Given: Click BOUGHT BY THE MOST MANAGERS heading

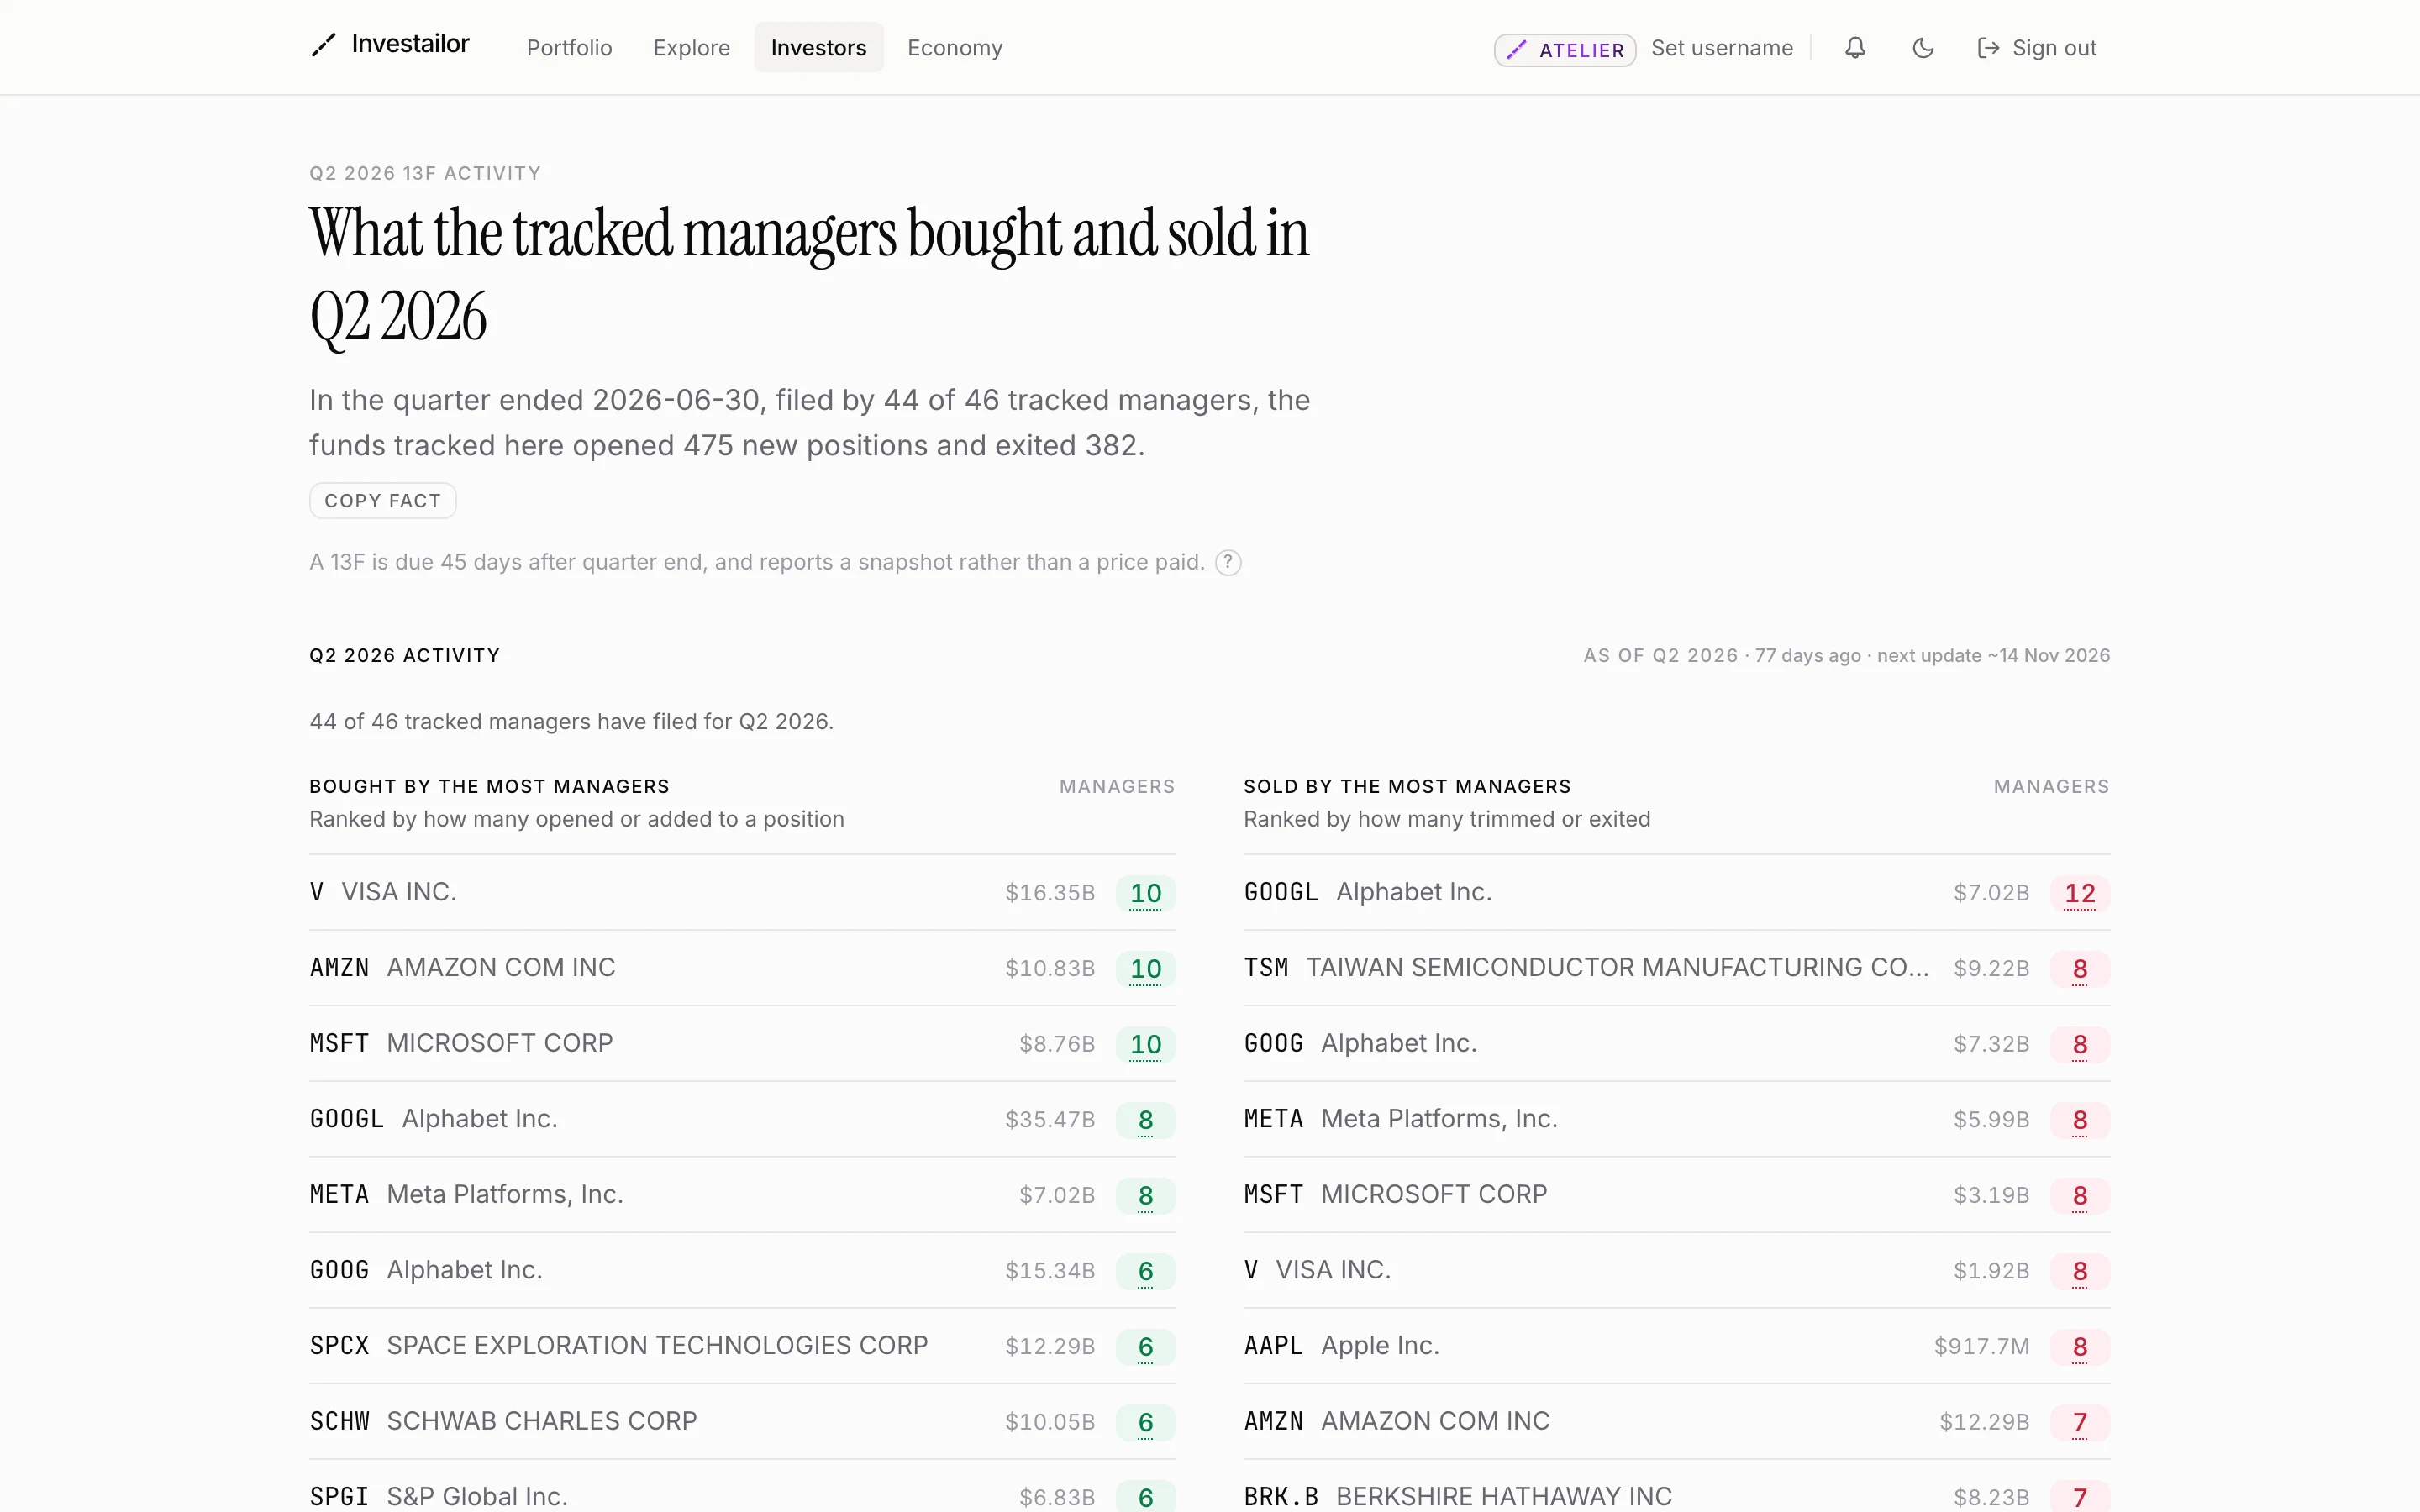Looking at the screenshot, I should click(x=489, y=787).
